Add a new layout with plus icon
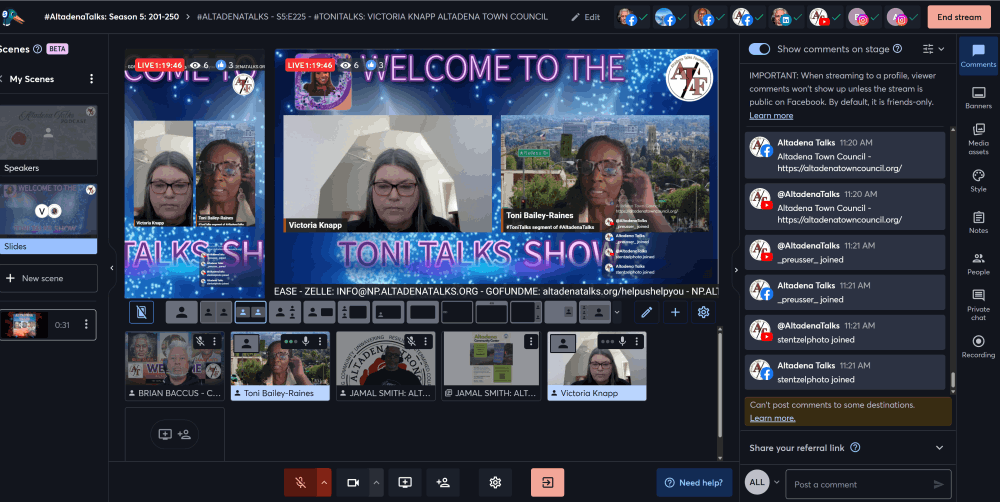This screenshot has width=1000, height=502. click(675, 312)
